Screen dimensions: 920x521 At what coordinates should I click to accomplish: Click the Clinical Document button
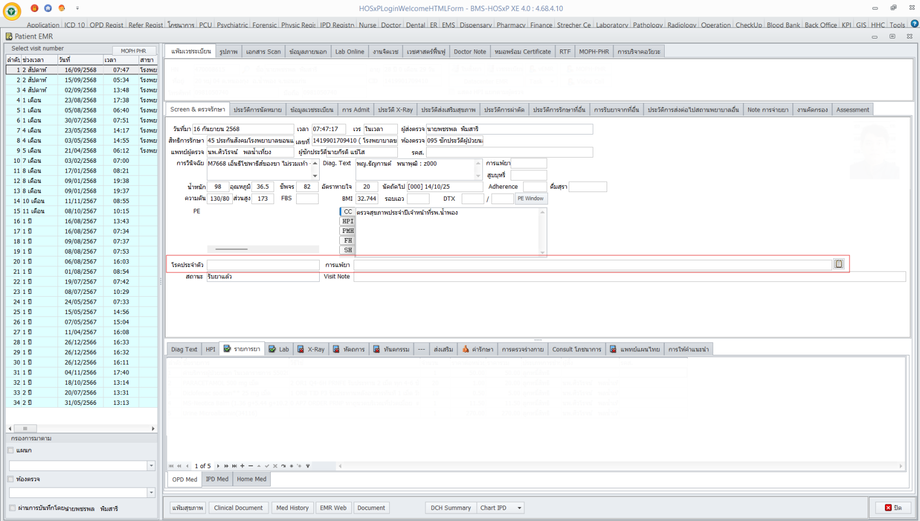click(238, 508)
